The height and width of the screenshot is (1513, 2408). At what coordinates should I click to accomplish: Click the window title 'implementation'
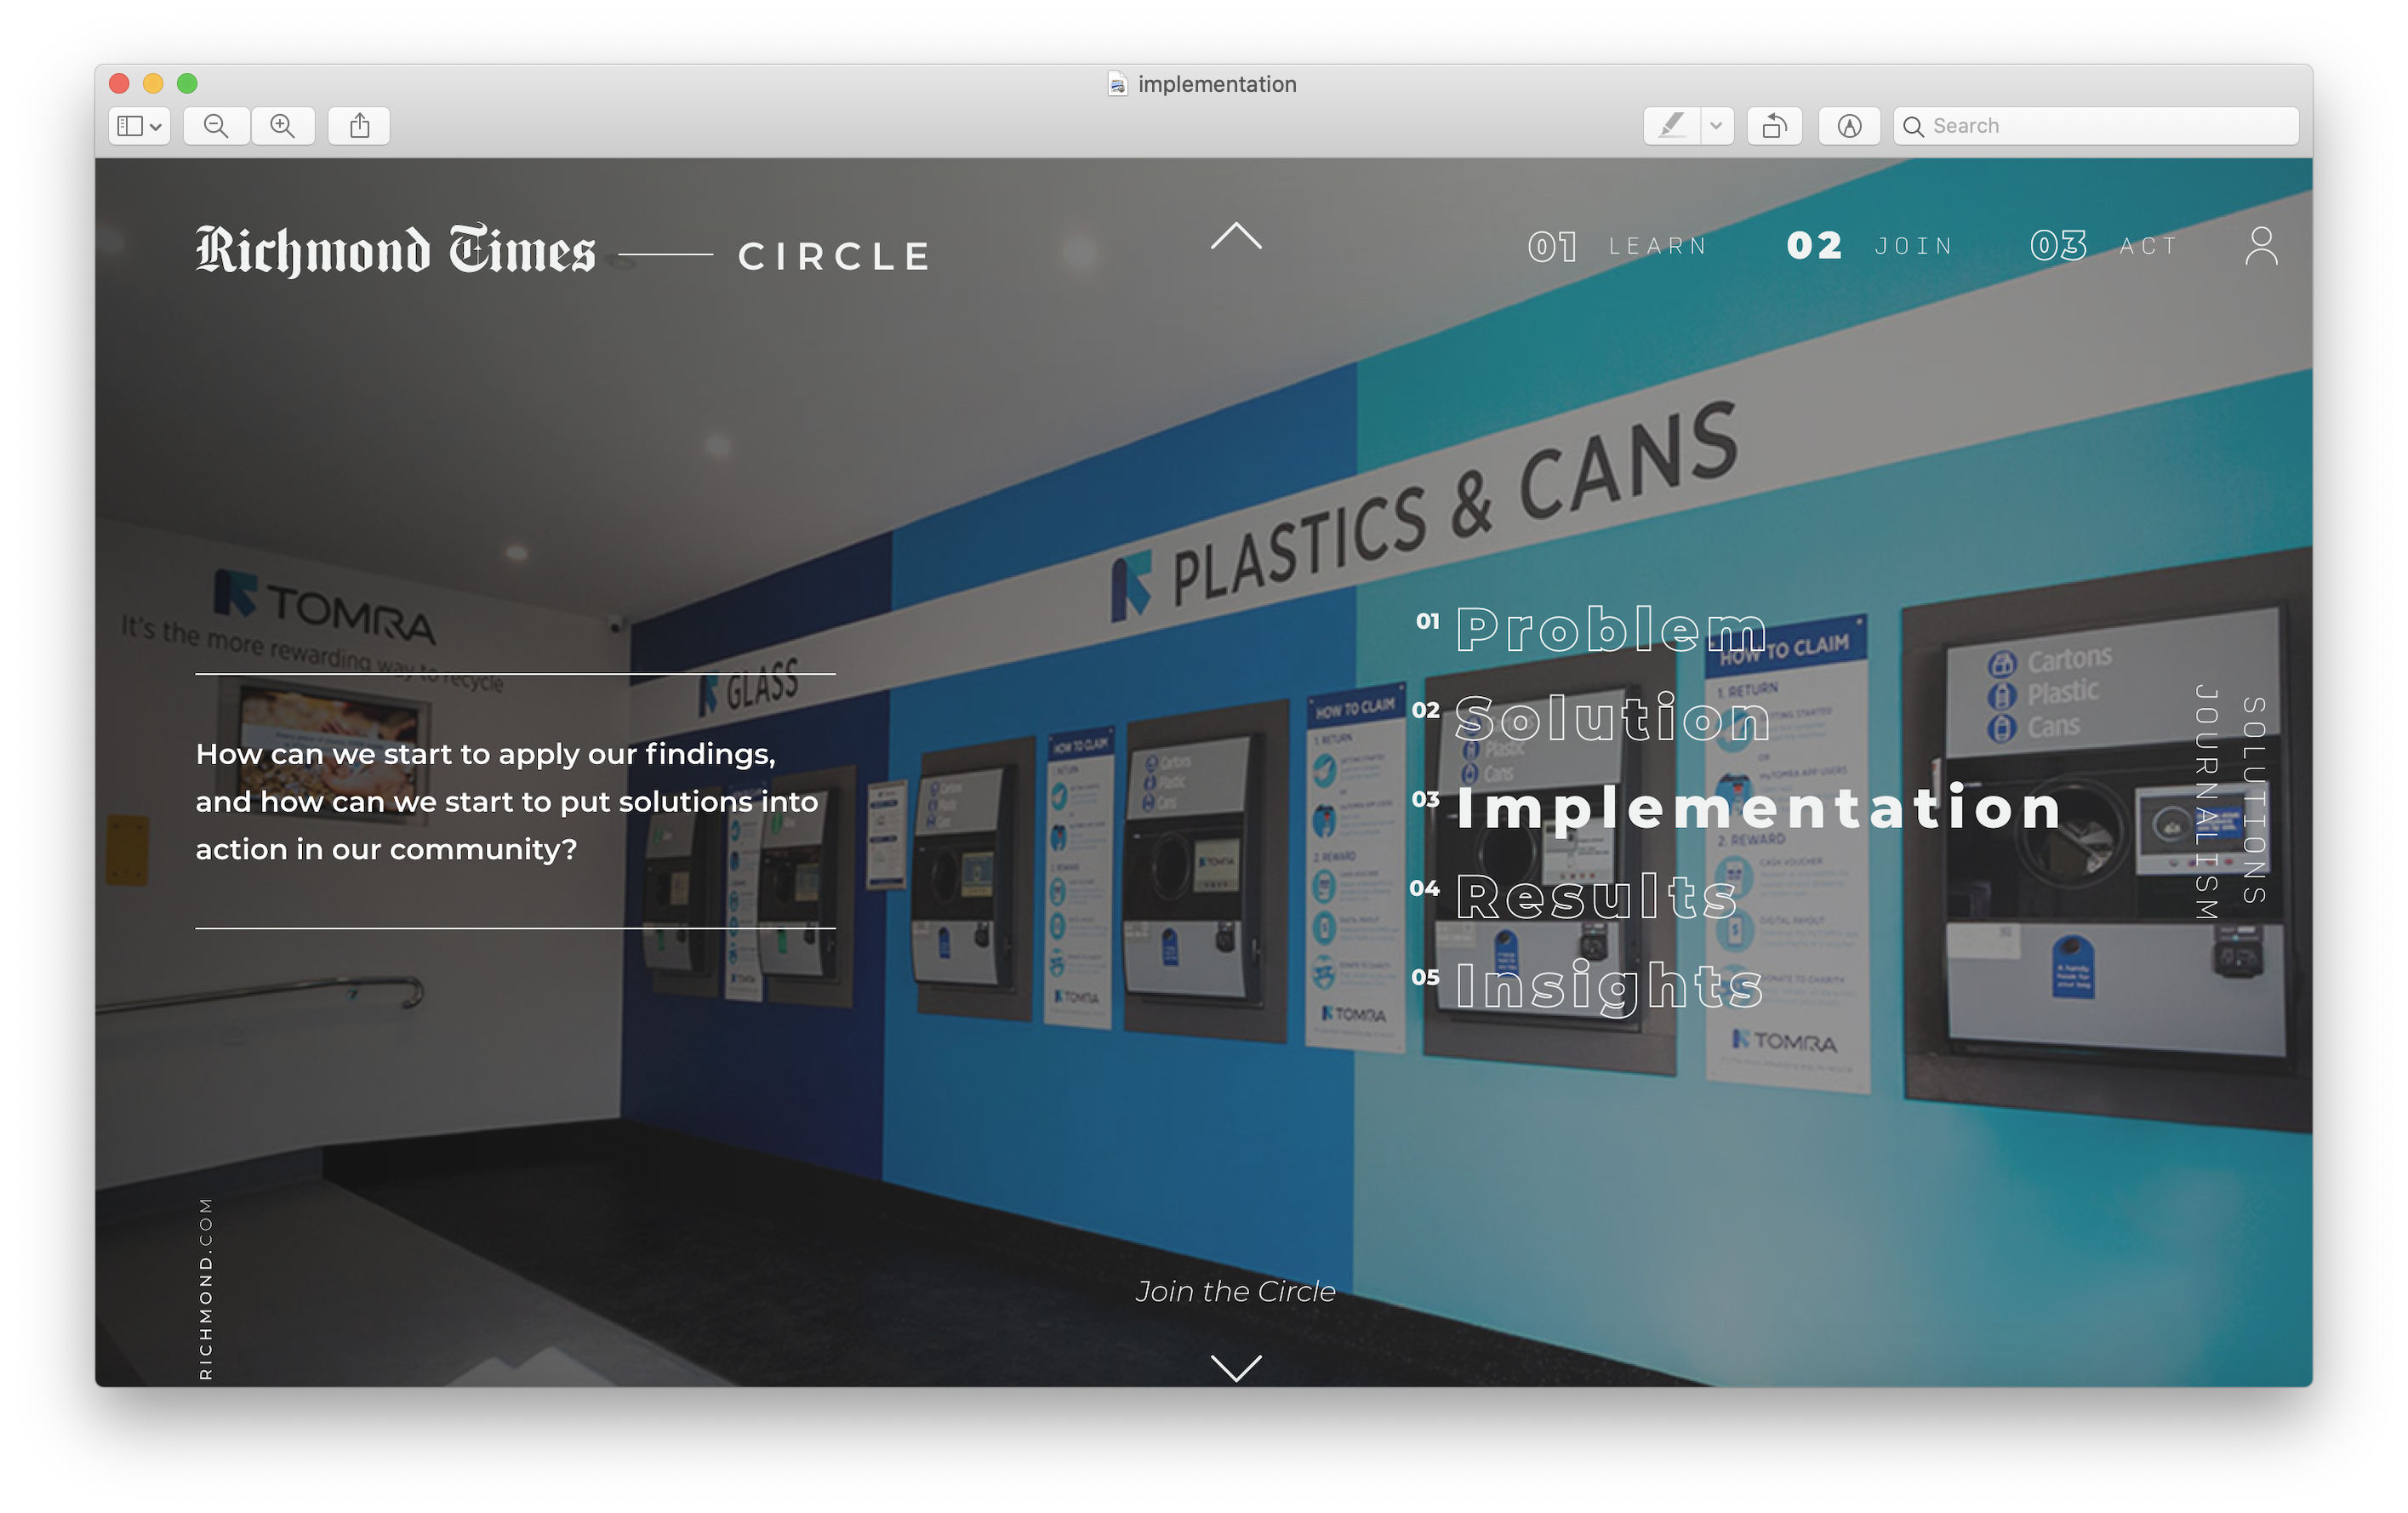click(x=1217, y=84)
